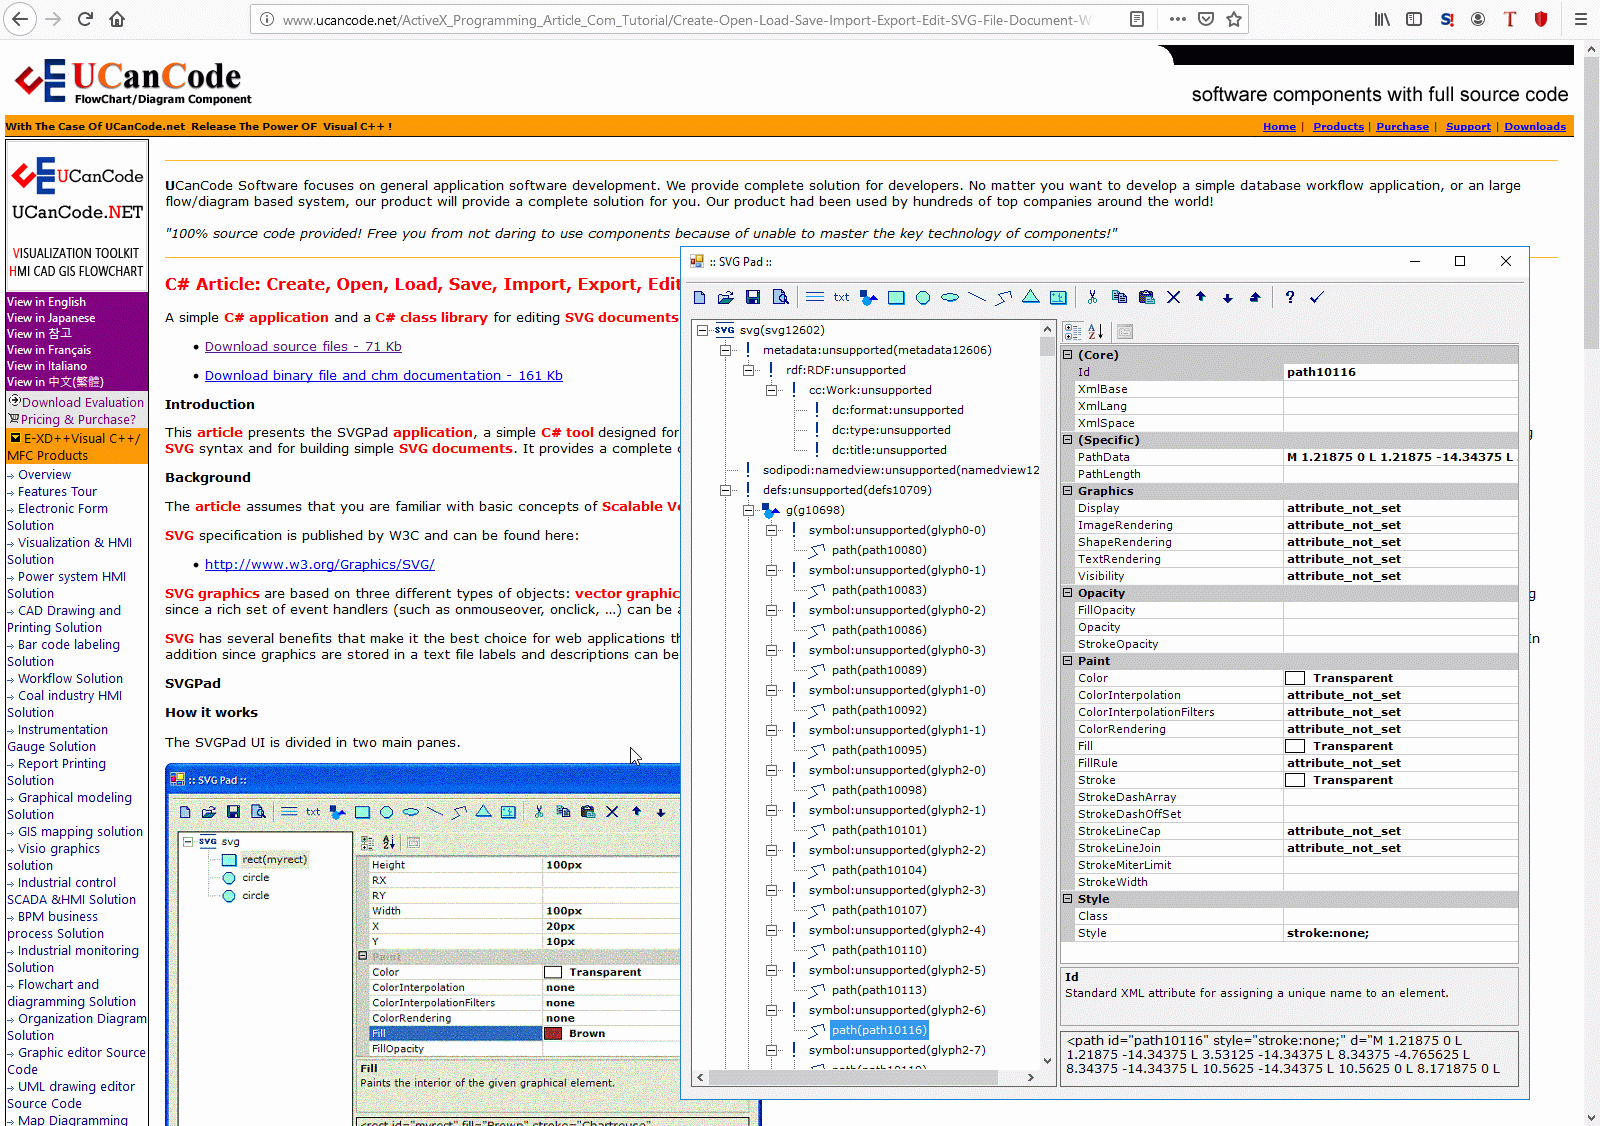
Task: Click the Paste clipboard icon in large SVG Pad
Action: (1146, 297)
